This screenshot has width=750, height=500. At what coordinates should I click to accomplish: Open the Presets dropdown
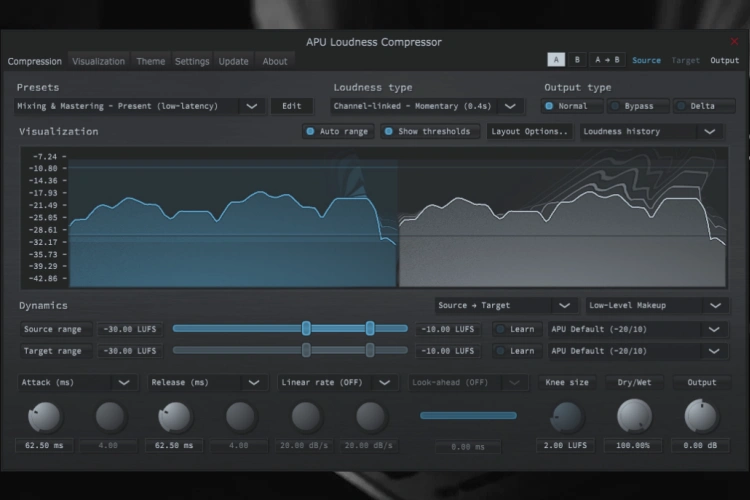pos(251,106)
